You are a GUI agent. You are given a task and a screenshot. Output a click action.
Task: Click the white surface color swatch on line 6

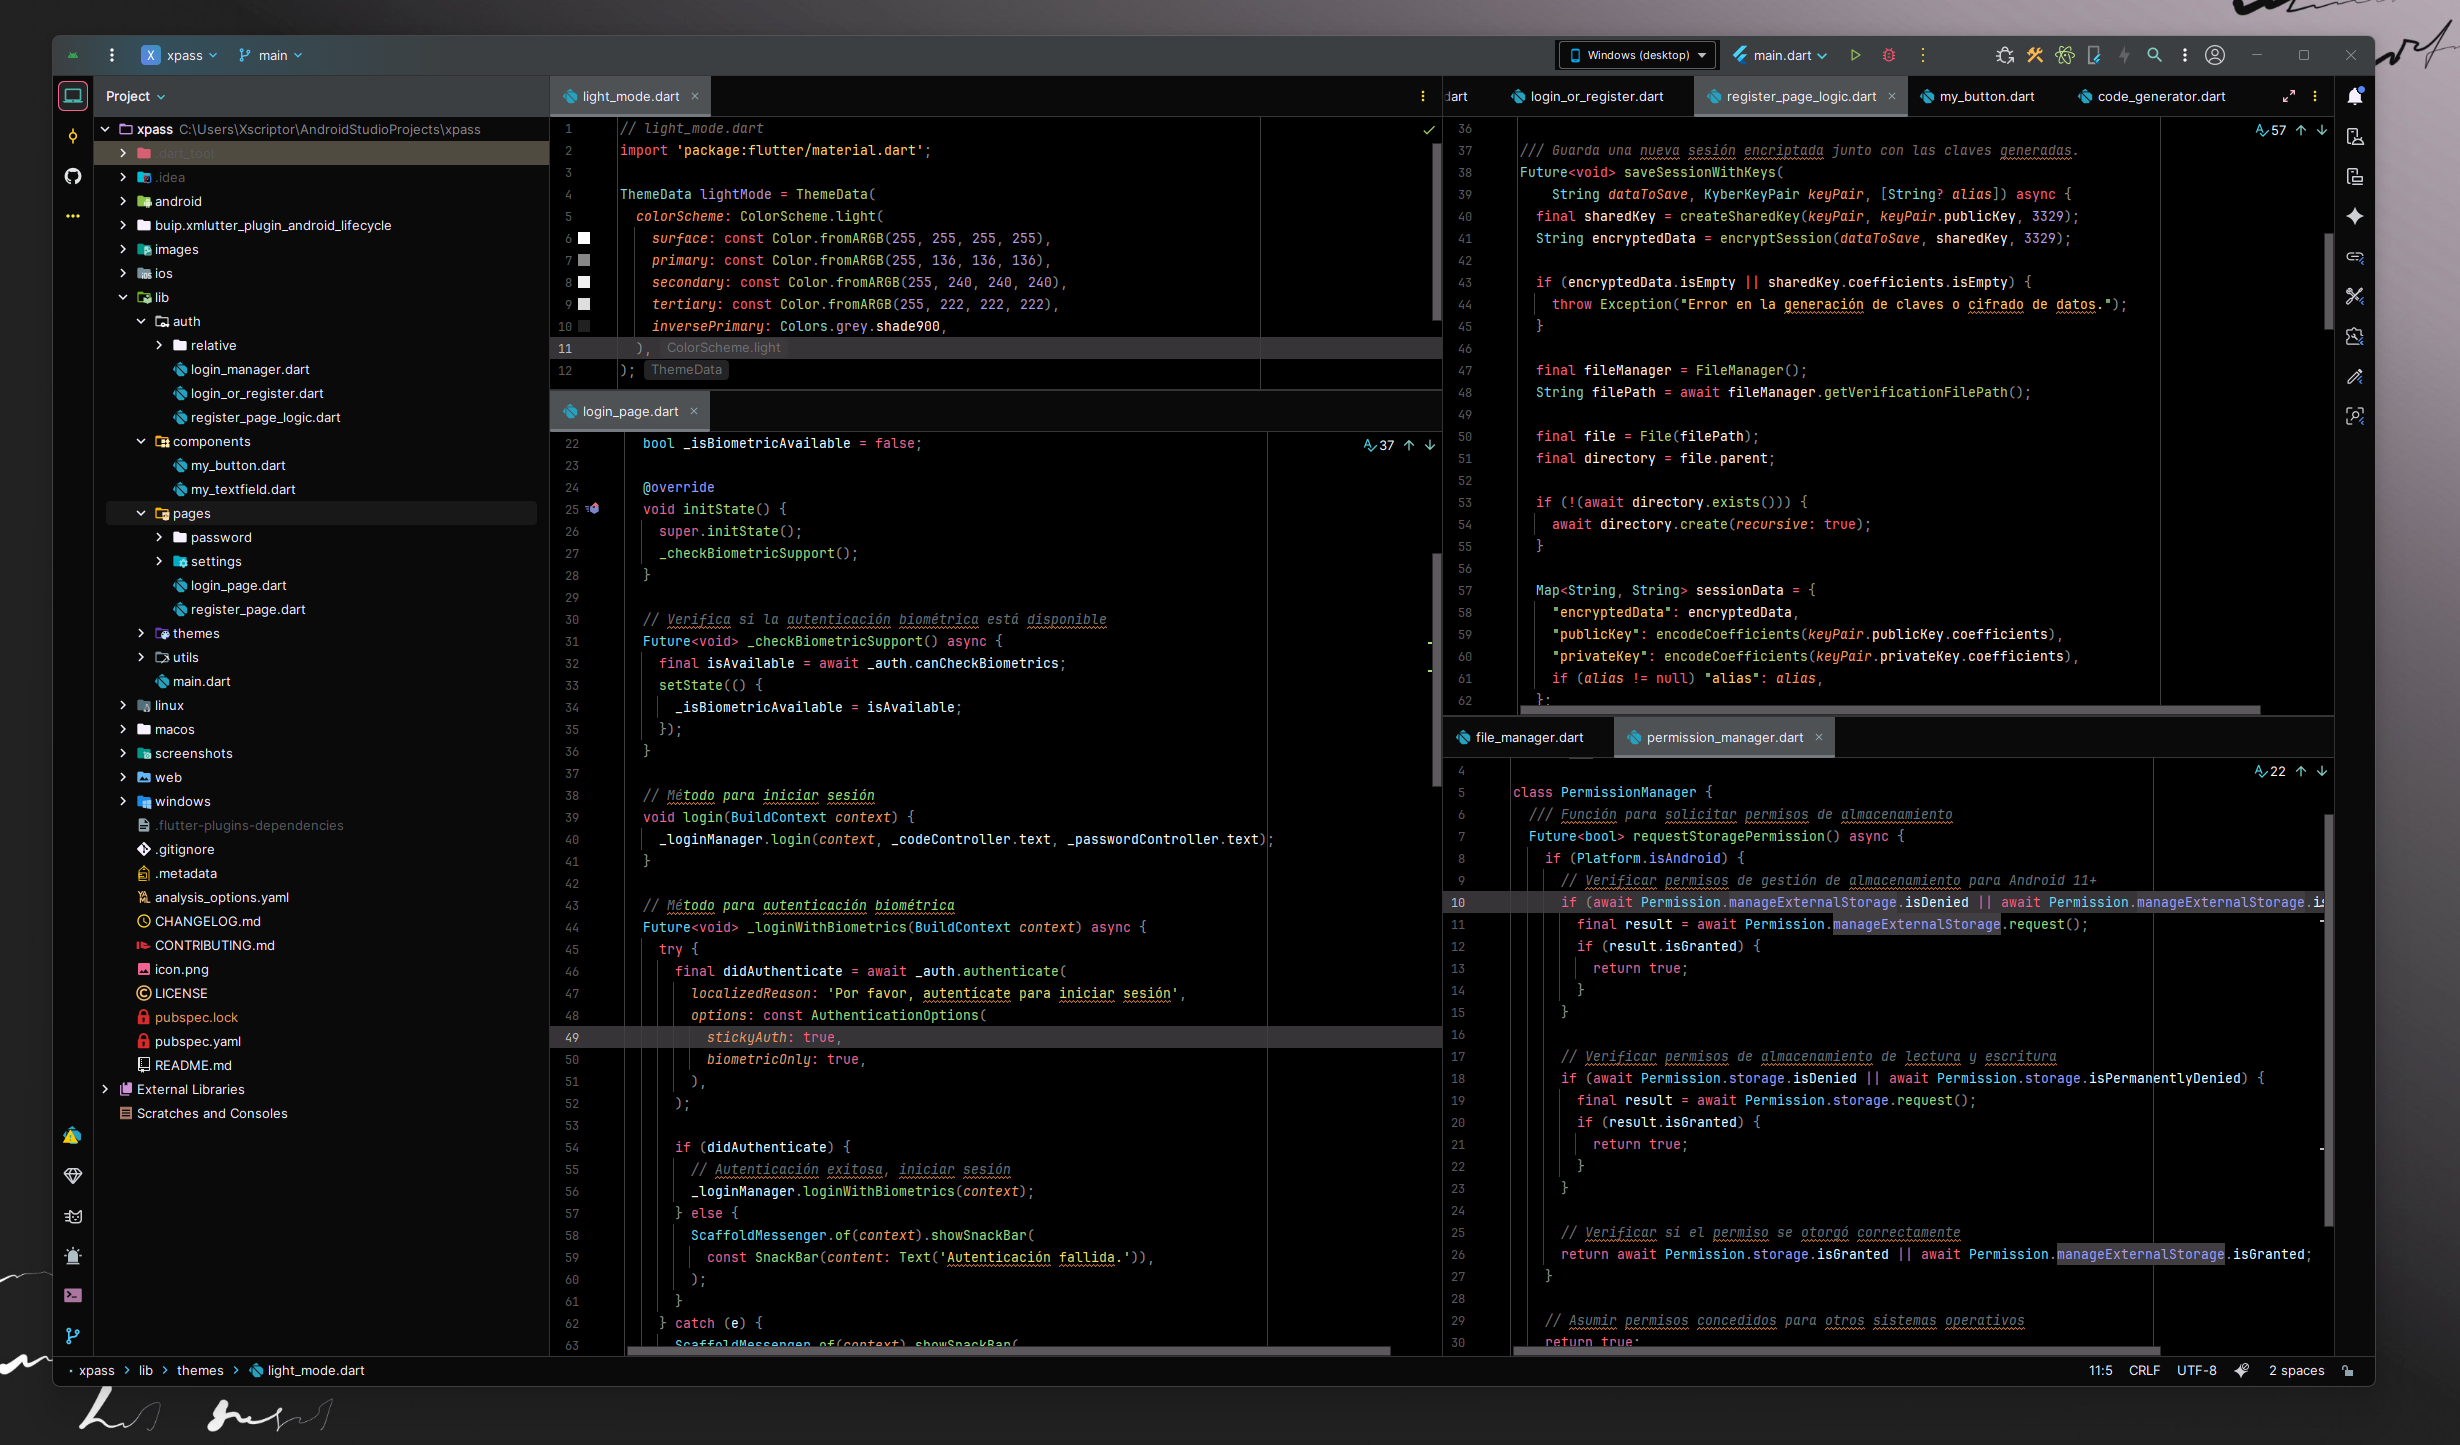[x=584, y=238]
